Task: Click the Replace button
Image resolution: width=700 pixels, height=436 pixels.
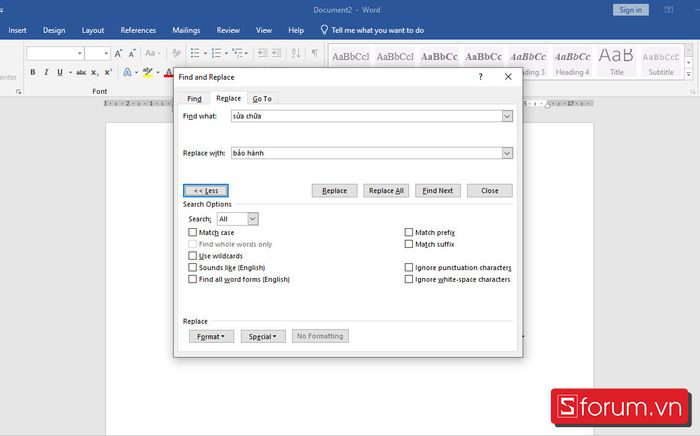Action: tap(334, 191)
